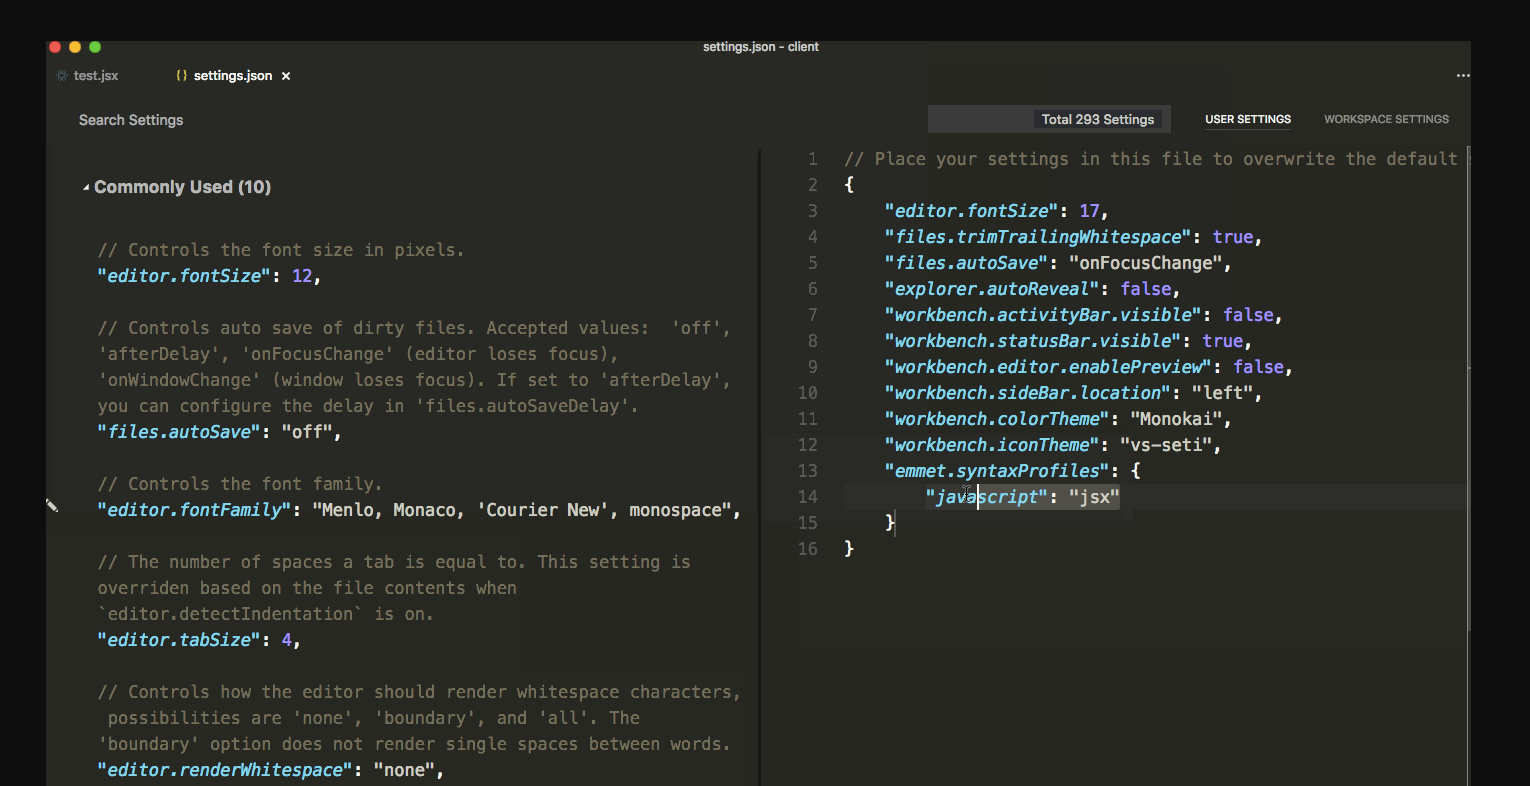
Task: Switch to WORKSPACE SETTINGS tab
Action: 1386,119
